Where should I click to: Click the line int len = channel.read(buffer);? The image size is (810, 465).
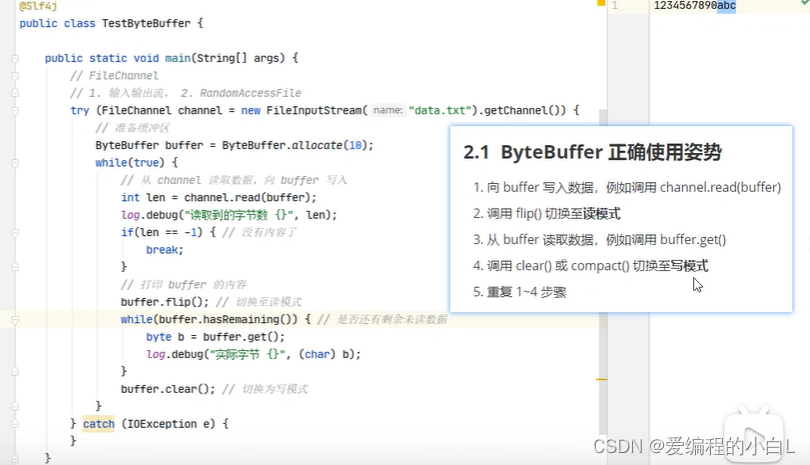pos(219,197)
